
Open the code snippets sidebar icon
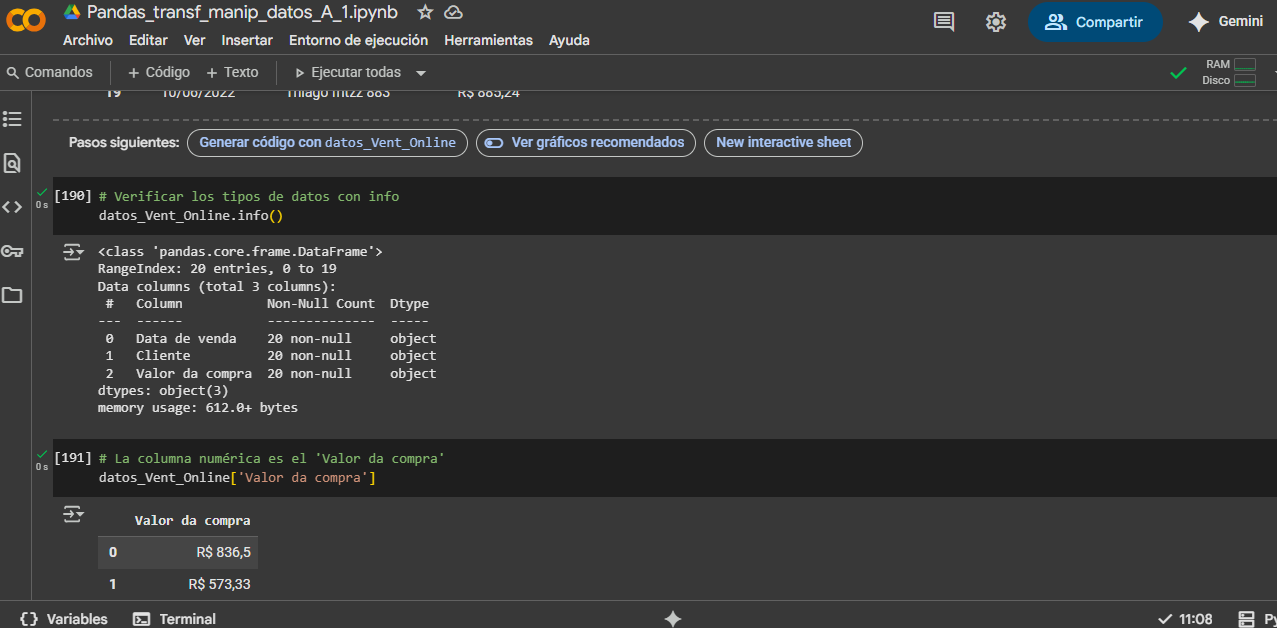point(12,207)
